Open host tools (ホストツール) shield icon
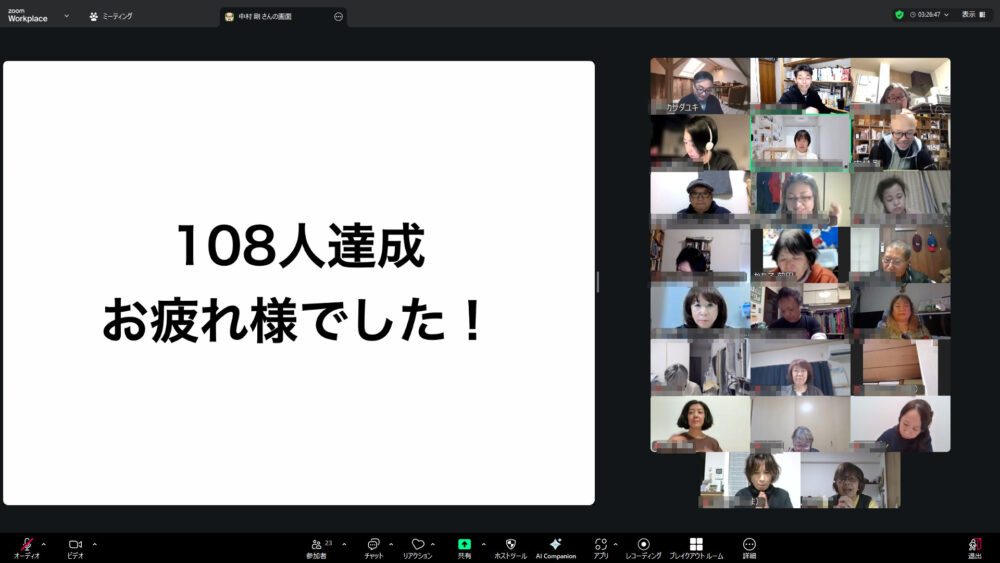The width and height of the screenshot is (1000, 563). [510, 544]
